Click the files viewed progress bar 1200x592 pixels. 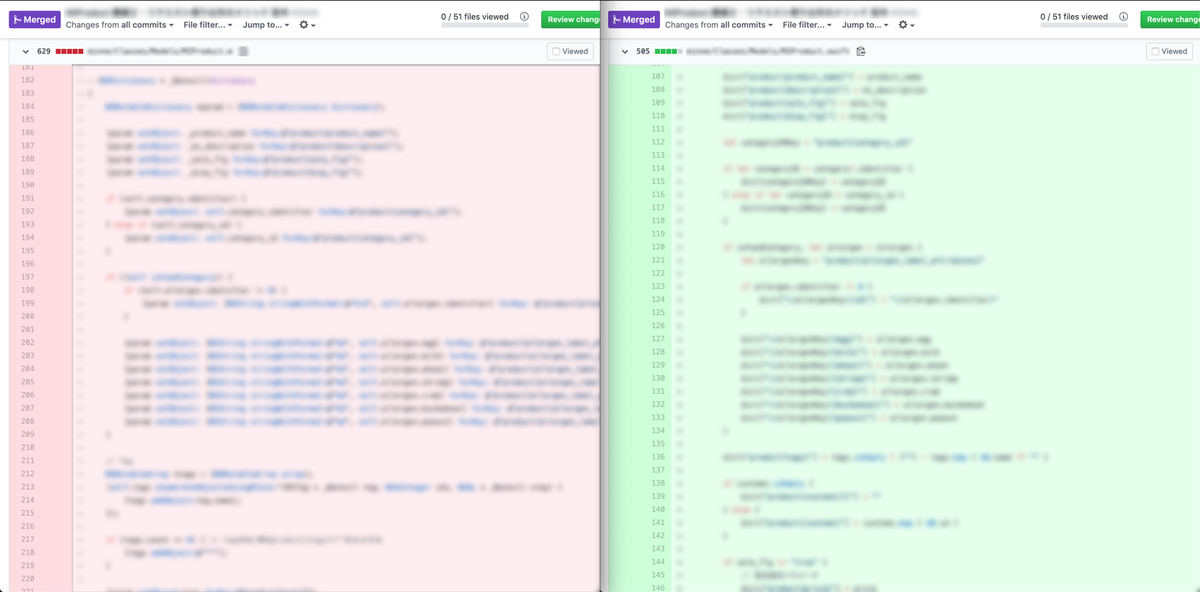coord(485,25)
